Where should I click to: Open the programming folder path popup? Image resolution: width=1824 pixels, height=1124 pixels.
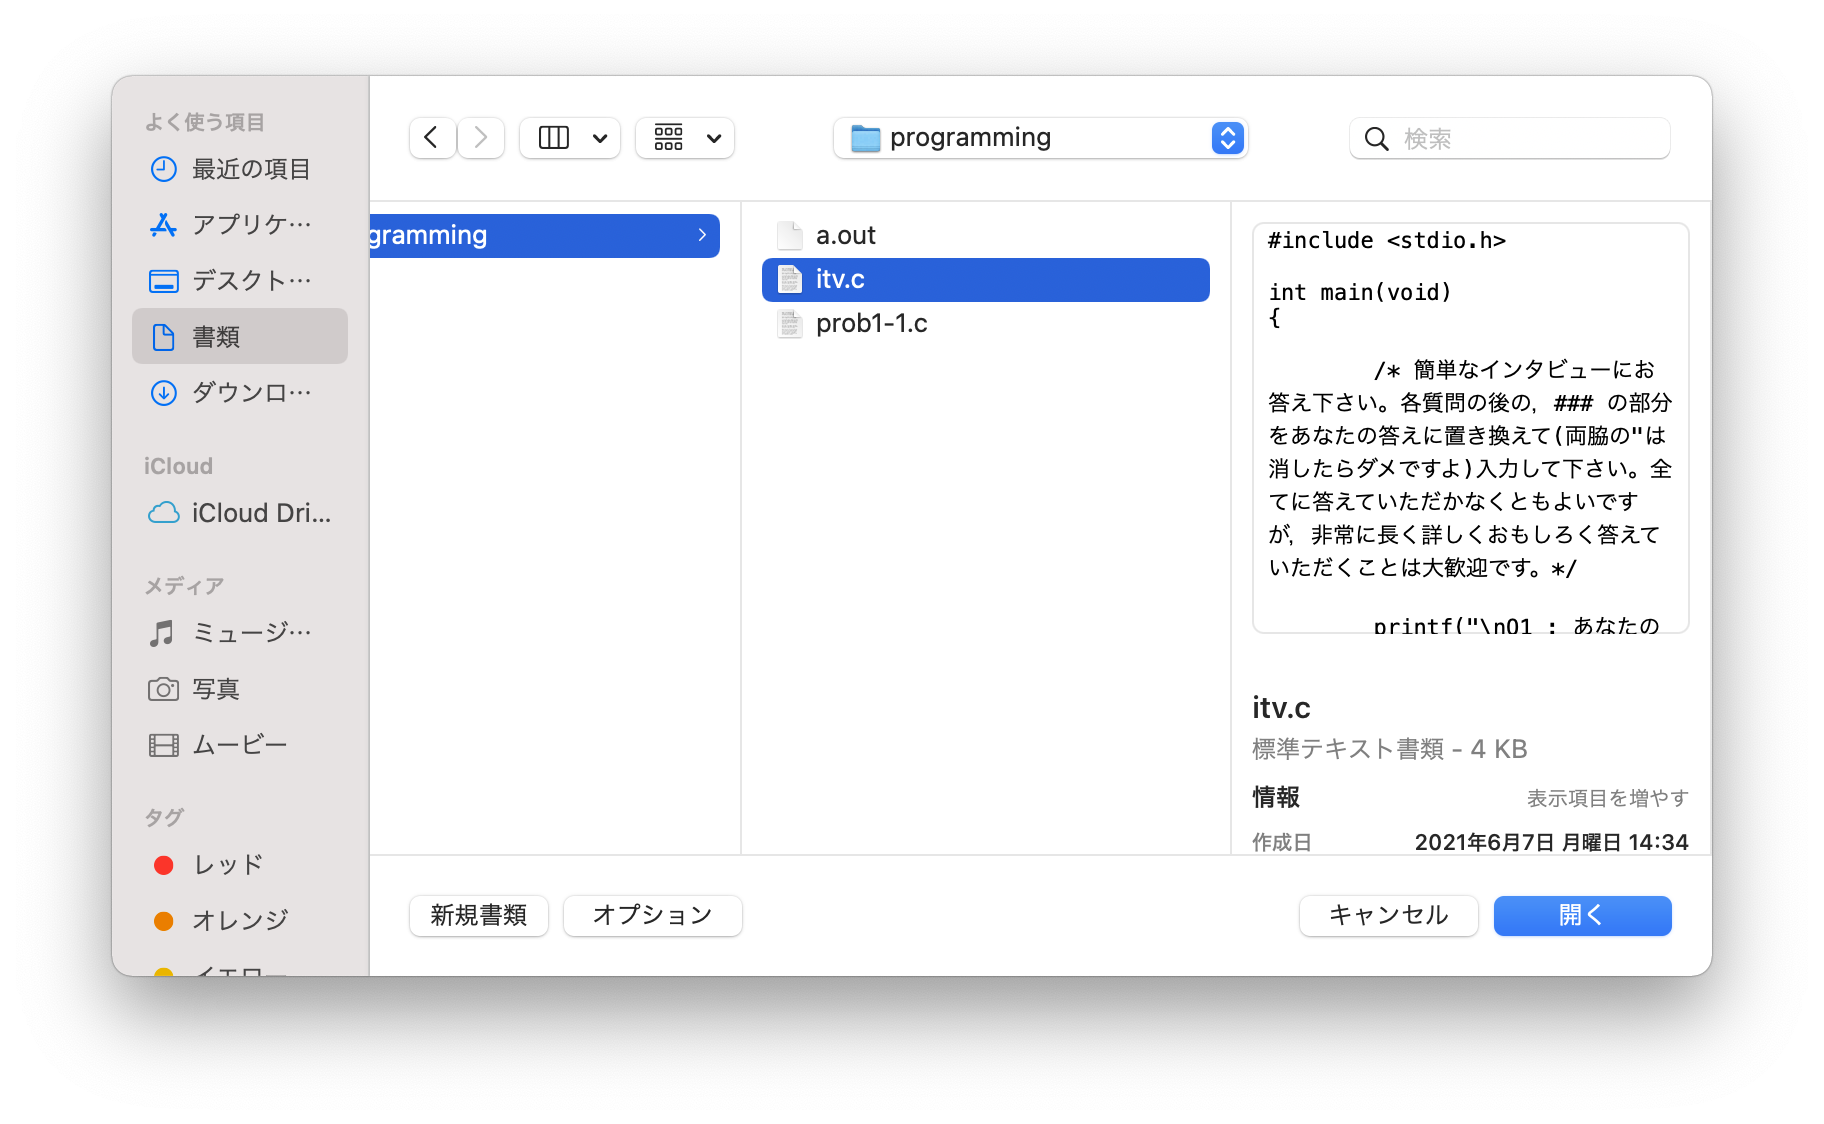tap(1040, 138)
